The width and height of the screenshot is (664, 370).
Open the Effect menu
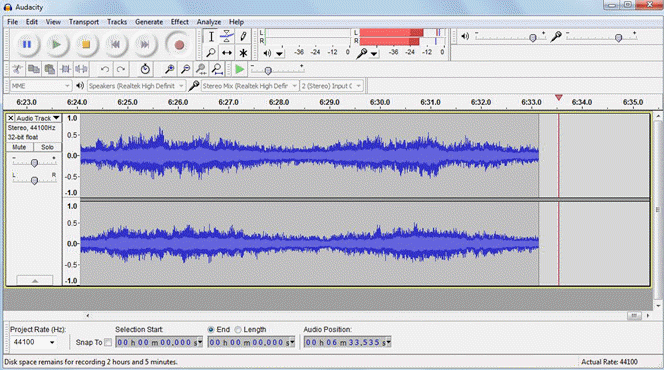click(180, 22)
